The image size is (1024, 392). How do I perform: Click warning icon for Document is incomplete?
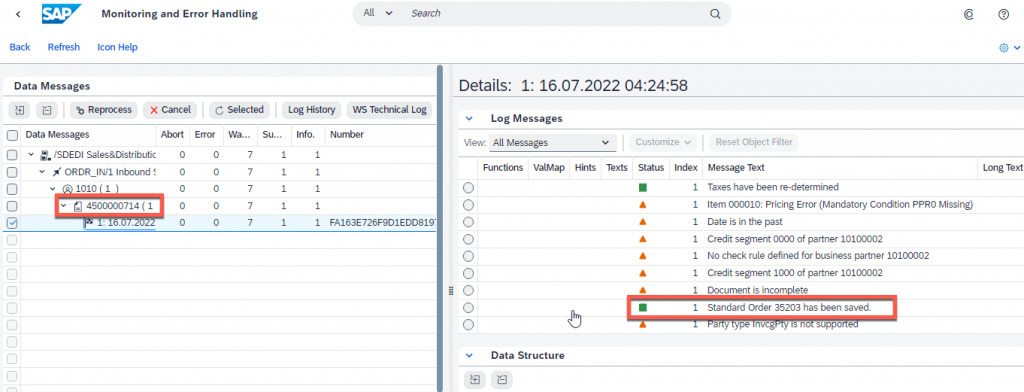coord(643,289)
